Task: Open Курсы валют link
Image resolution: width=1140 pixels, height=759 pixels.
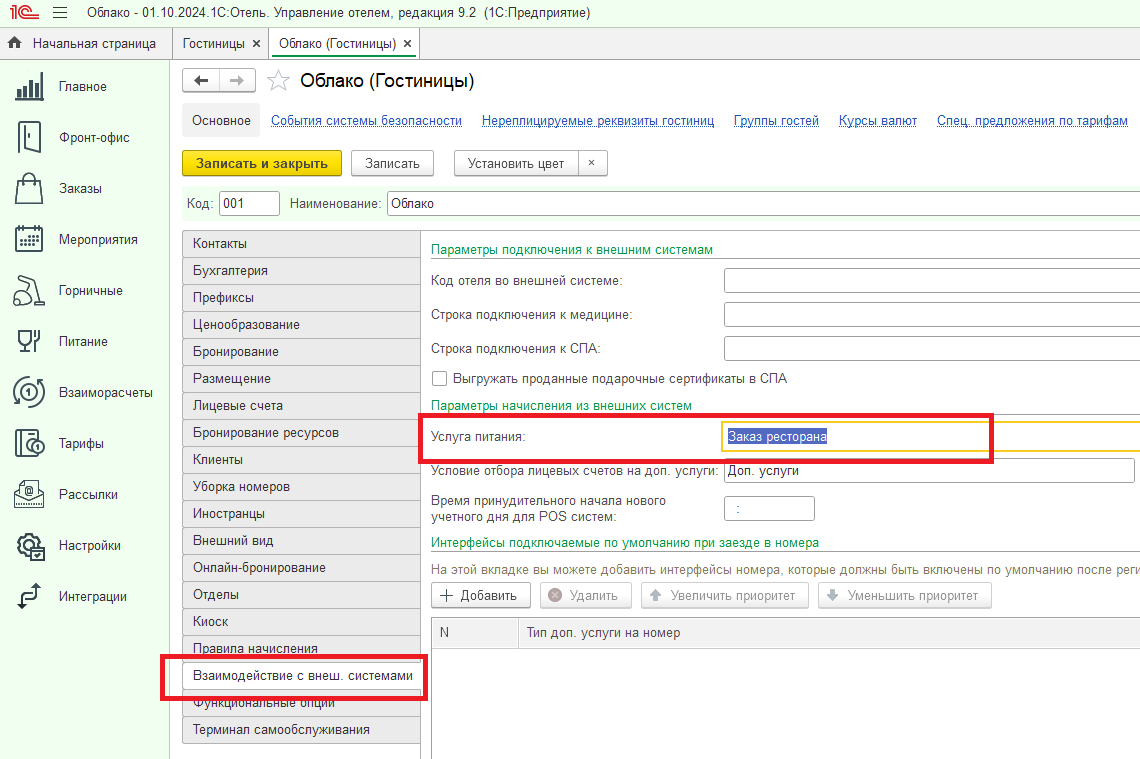Action: [878, 121]
